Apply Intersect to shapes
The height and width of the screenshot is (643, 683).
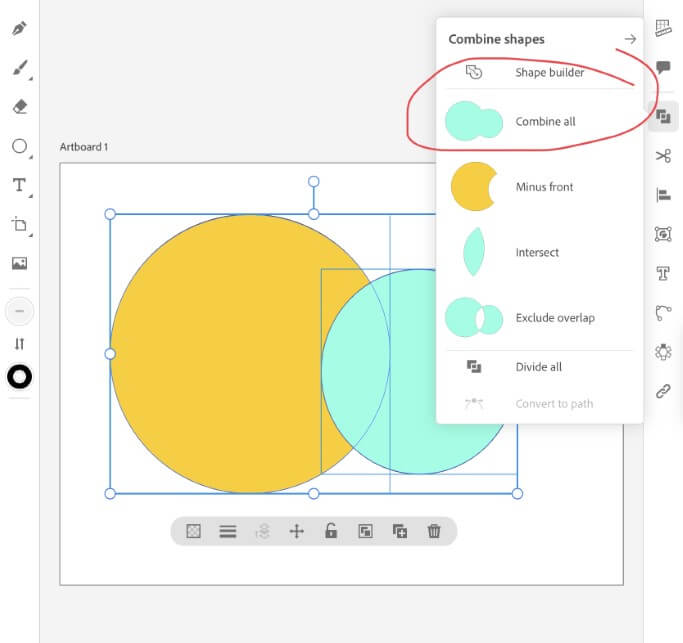point(540,252)
